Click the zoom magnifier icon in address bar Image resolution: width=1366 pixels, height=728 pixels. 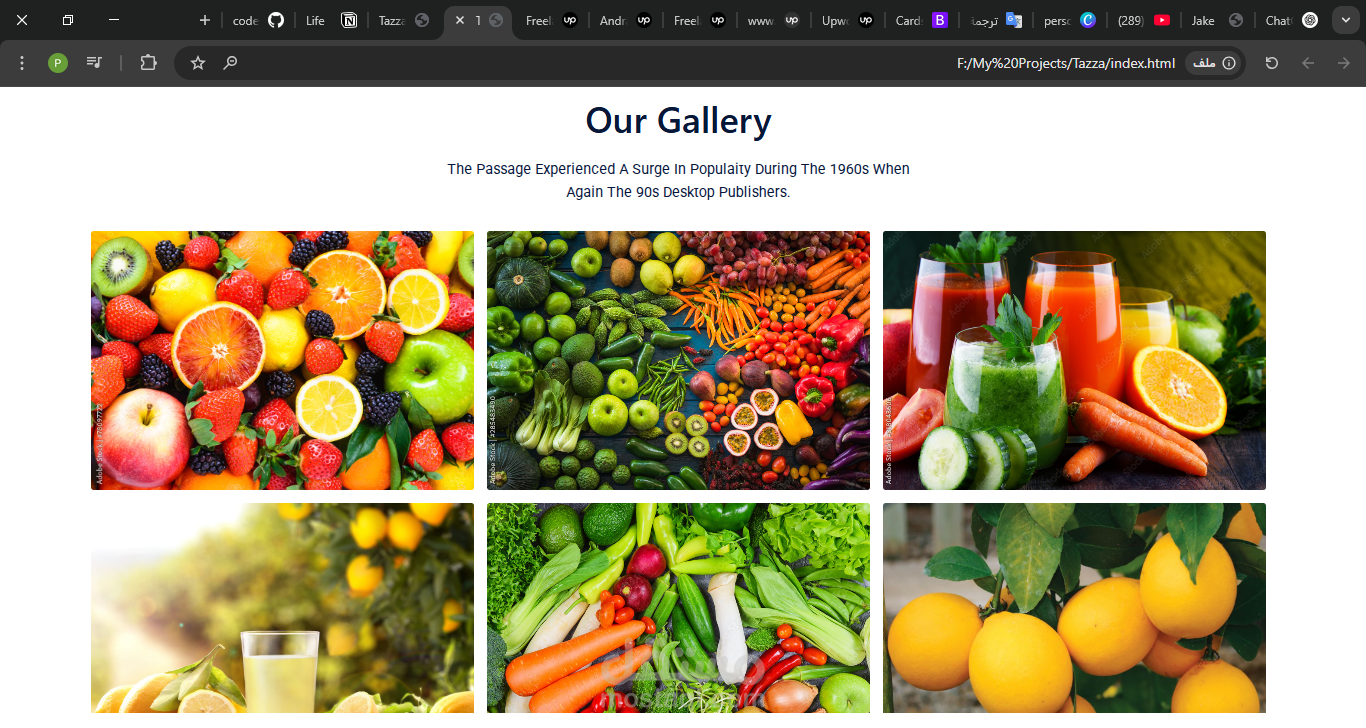point(230,63)
